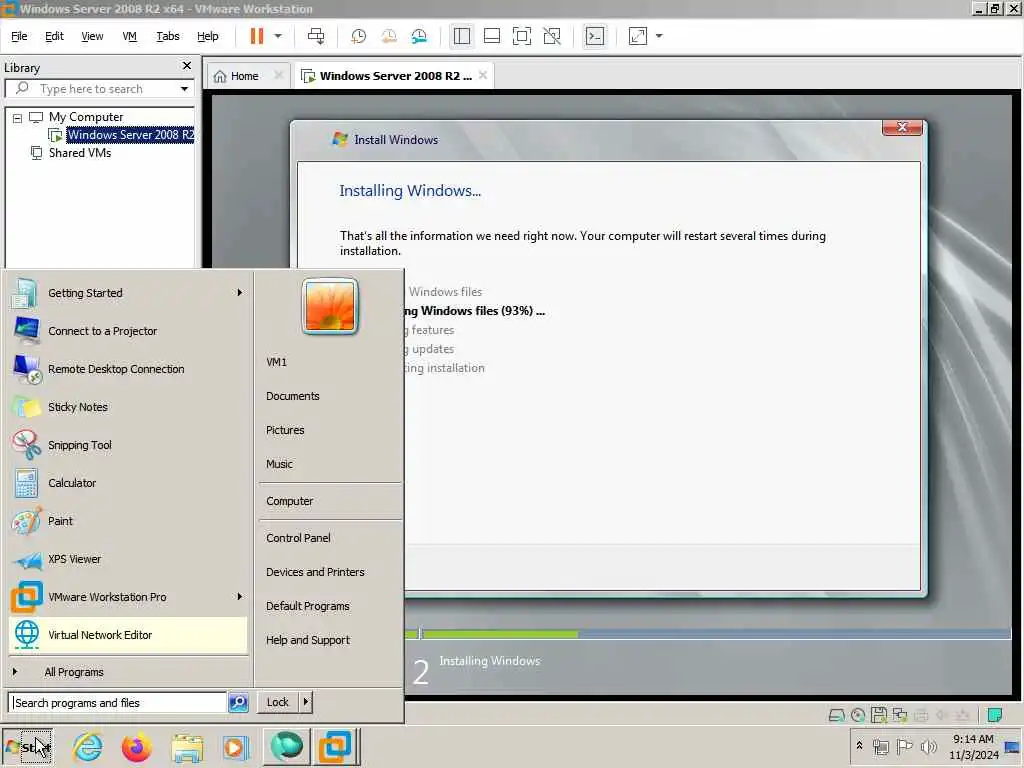The image size is (1024, 768).
Task: Click the Search programs and files box
Action: [x=118, y=703]
